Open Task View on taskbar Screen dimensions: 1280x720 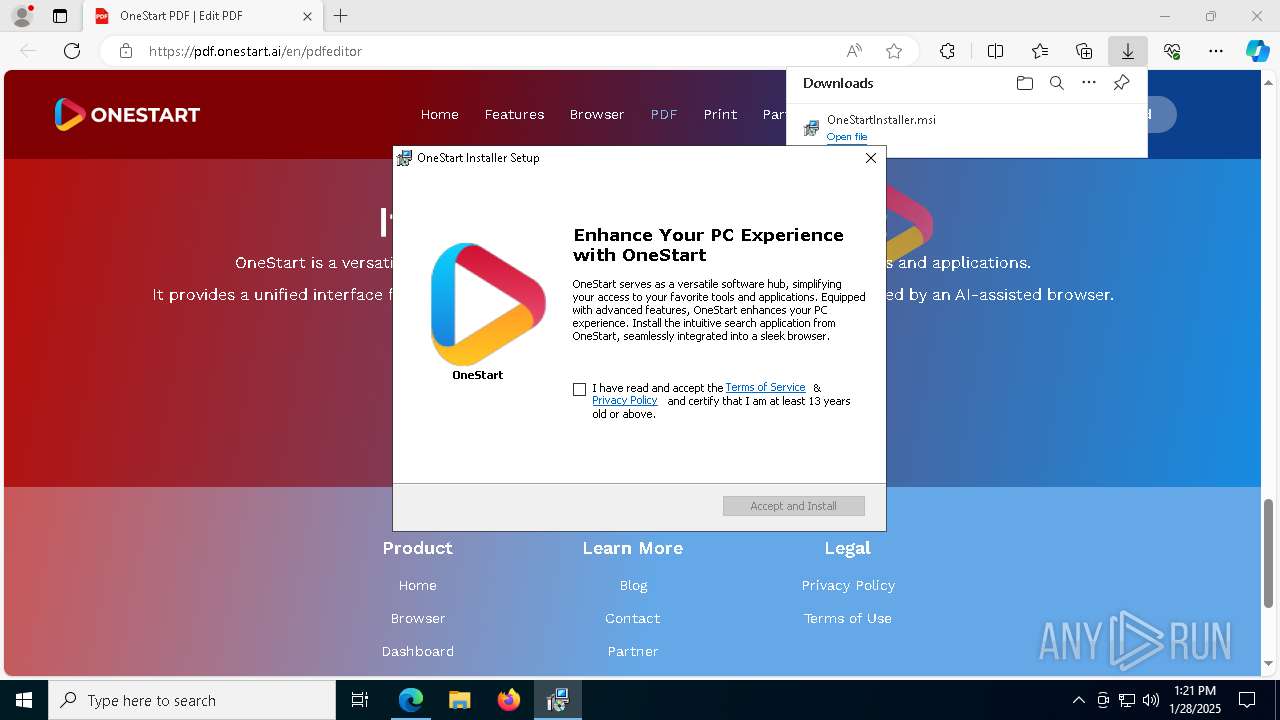tap(360, 700)
